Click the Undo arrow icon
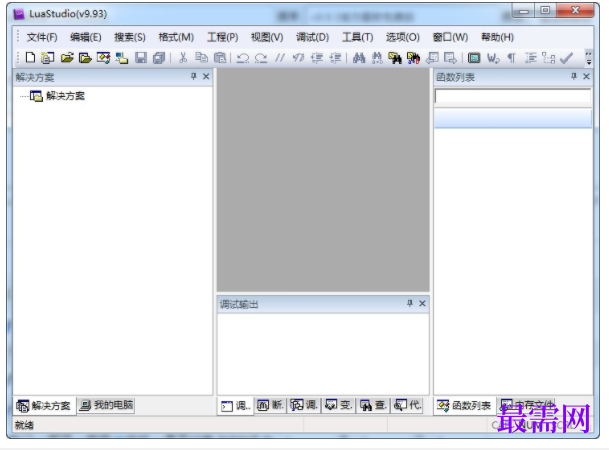 pyautogui.click(x=243, y=58)
